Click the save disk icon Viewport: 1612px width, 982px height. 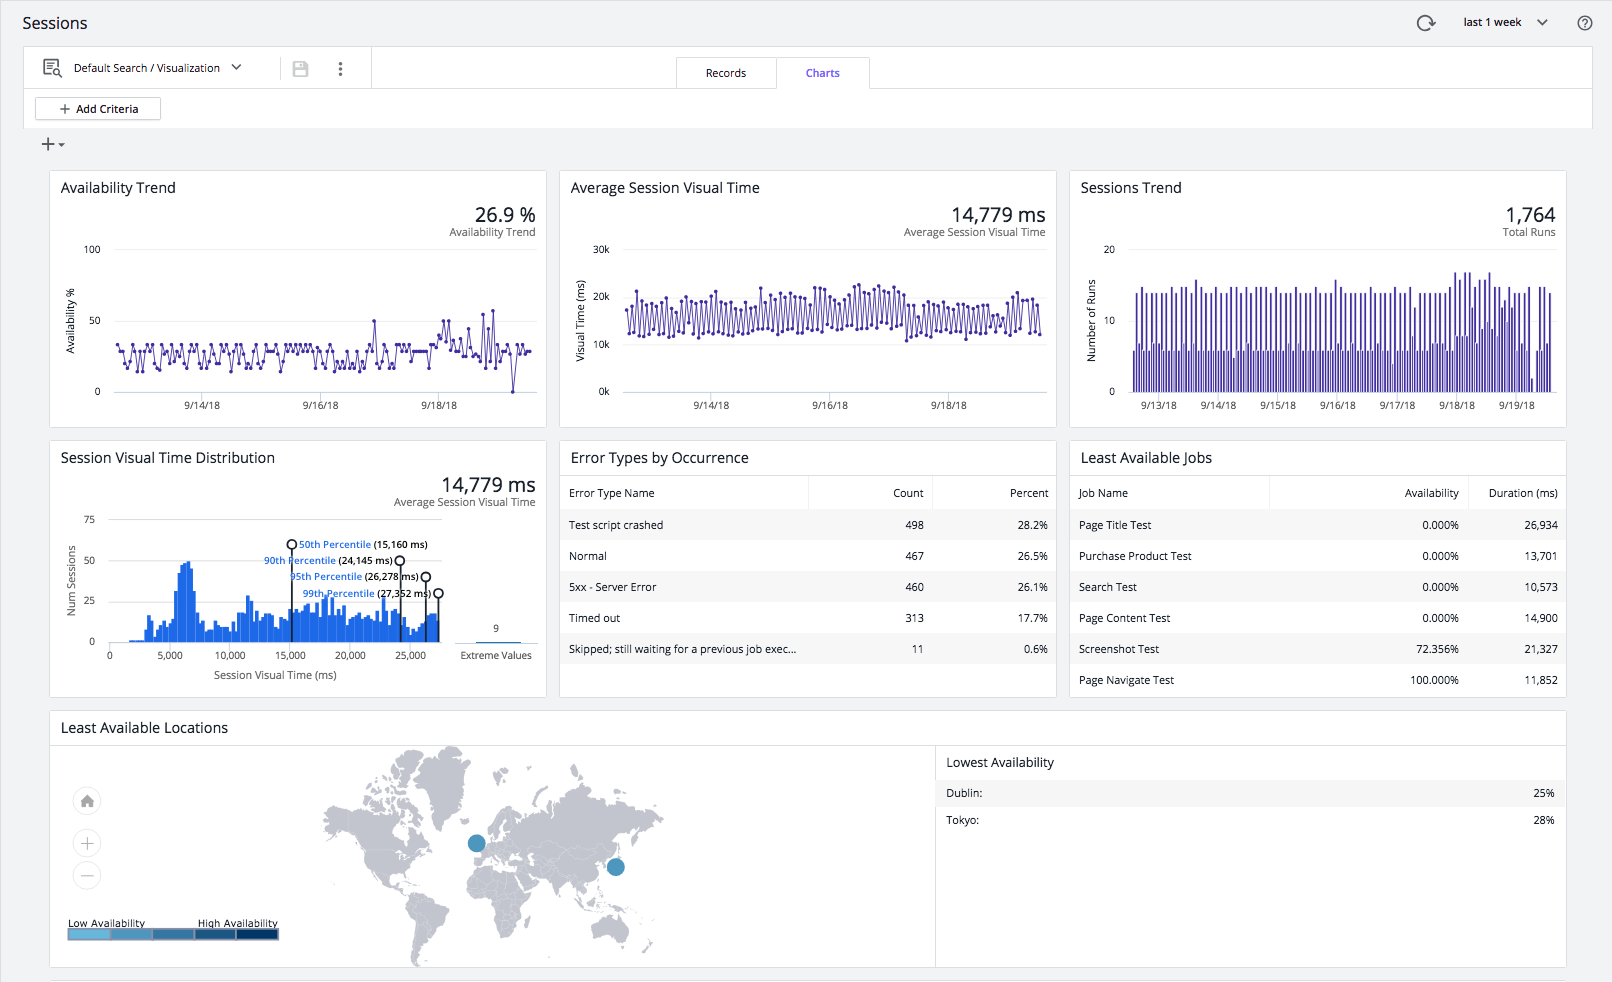(300, 69)
